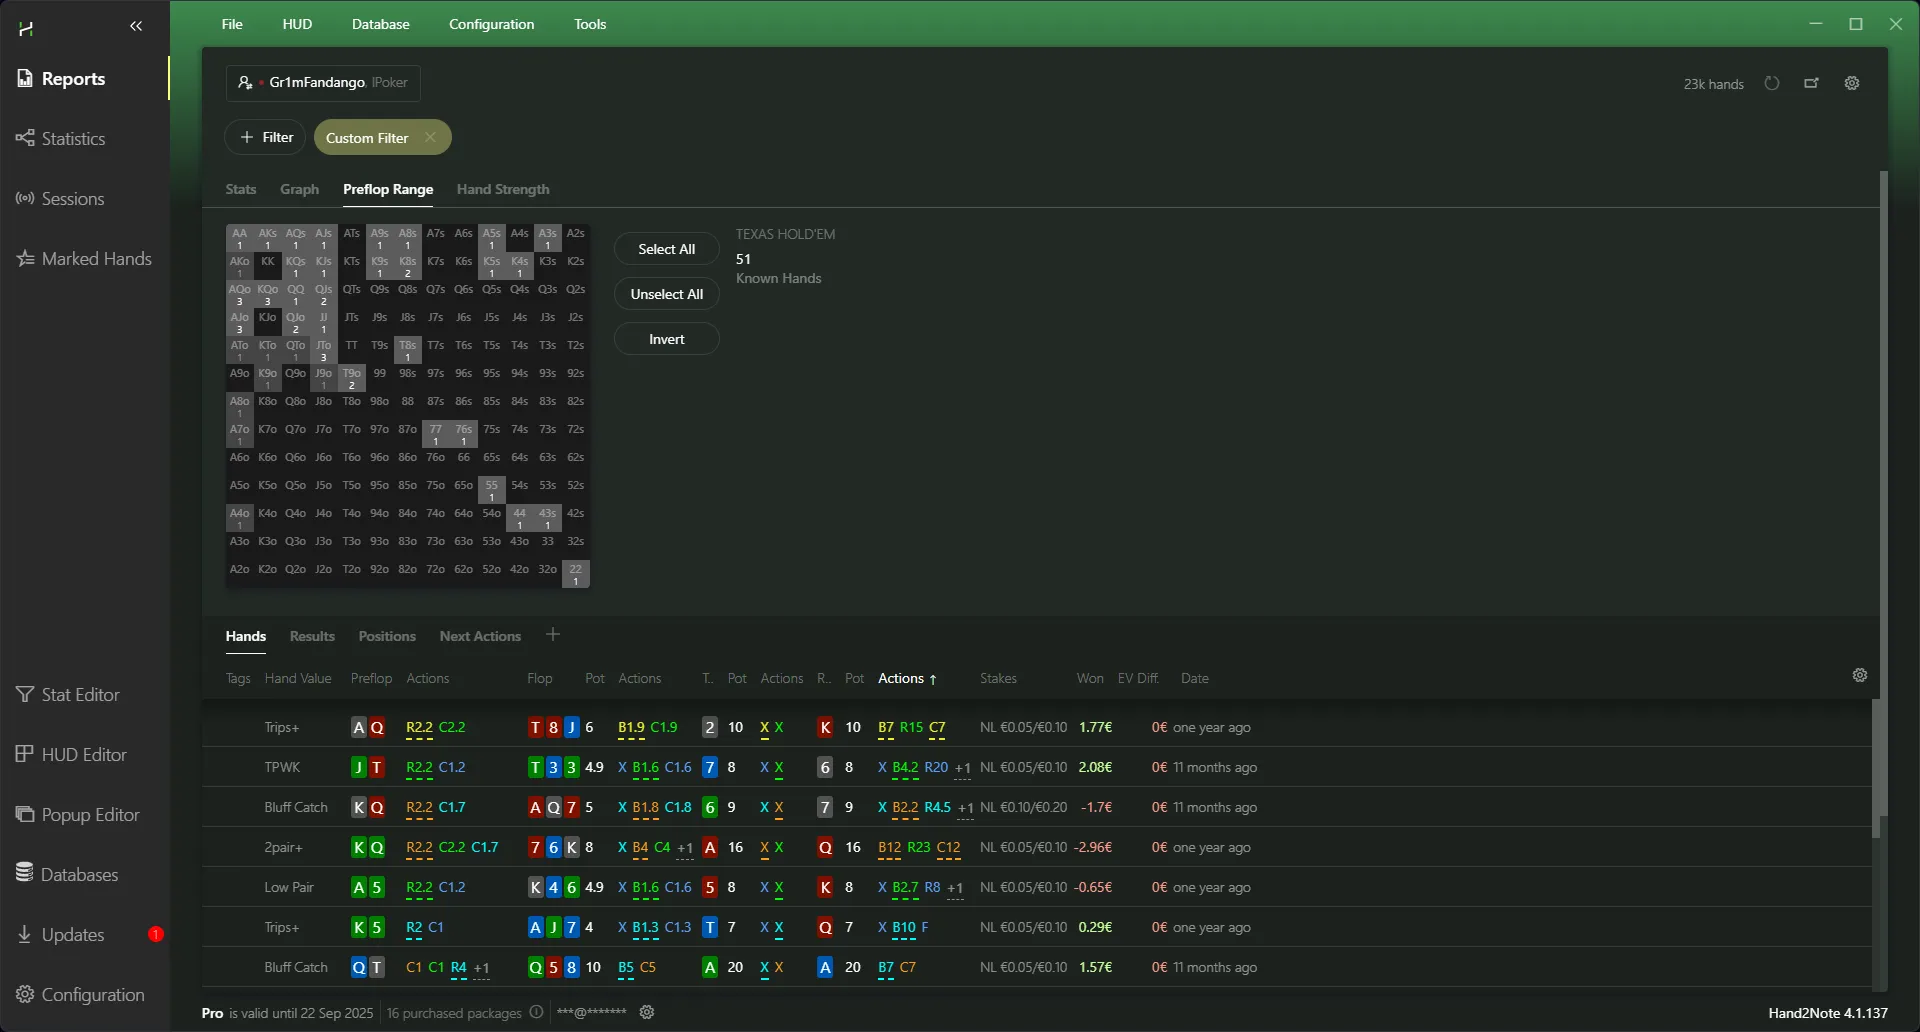Click the Invert button
Image resolution: width=1920 pixels, height=1032 pixels.
click(x=666, y=339)
